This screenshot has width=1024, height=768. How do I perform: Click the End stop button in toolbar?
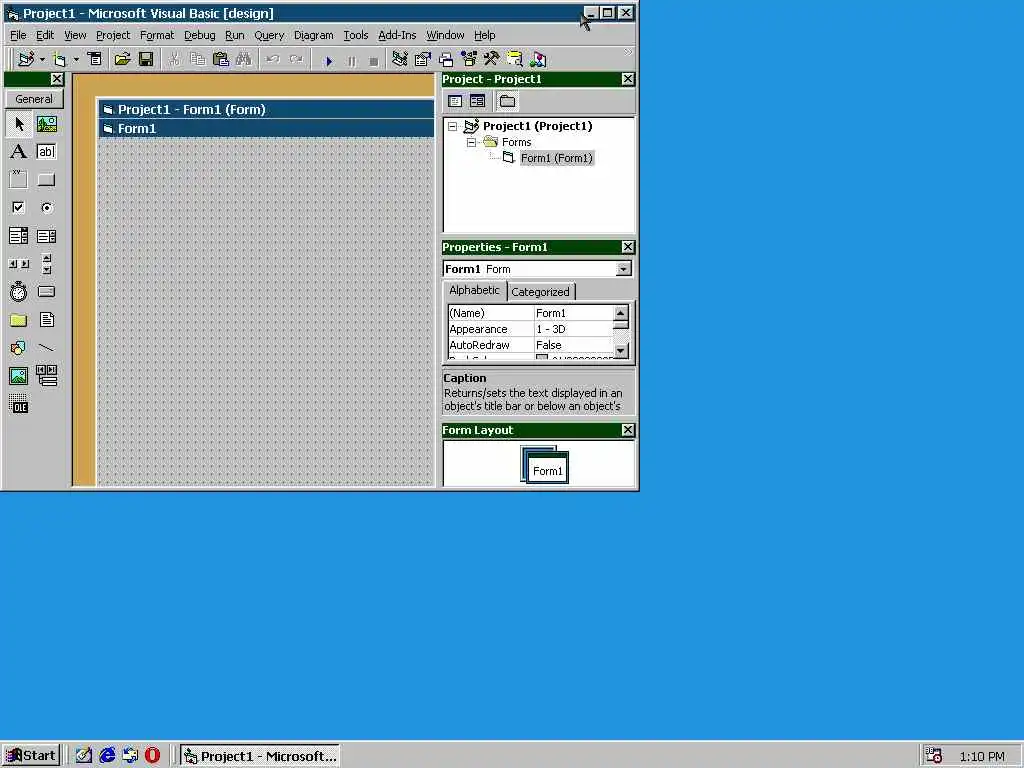pos(374,61)
